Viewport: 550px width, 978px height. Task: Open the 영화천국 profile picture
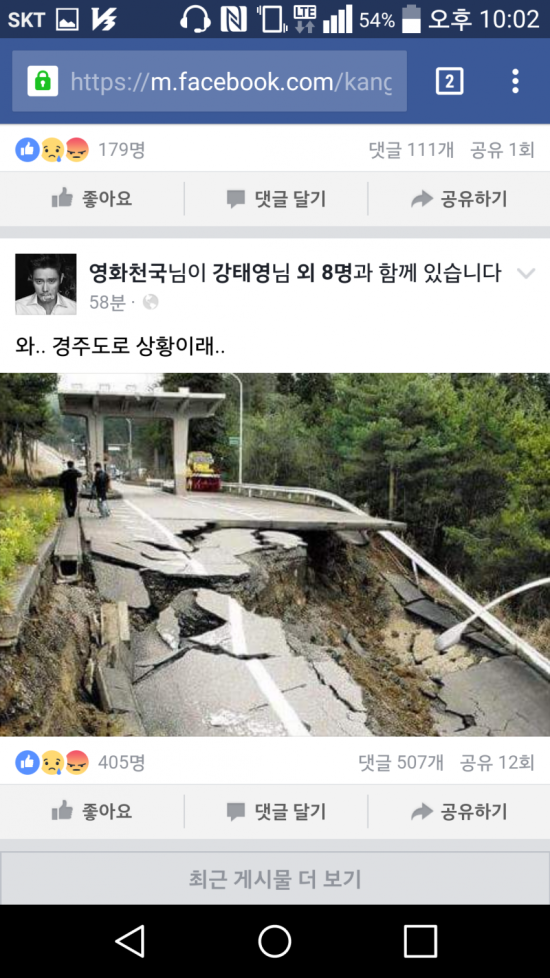pyautogui.click(x=46, y=284)
